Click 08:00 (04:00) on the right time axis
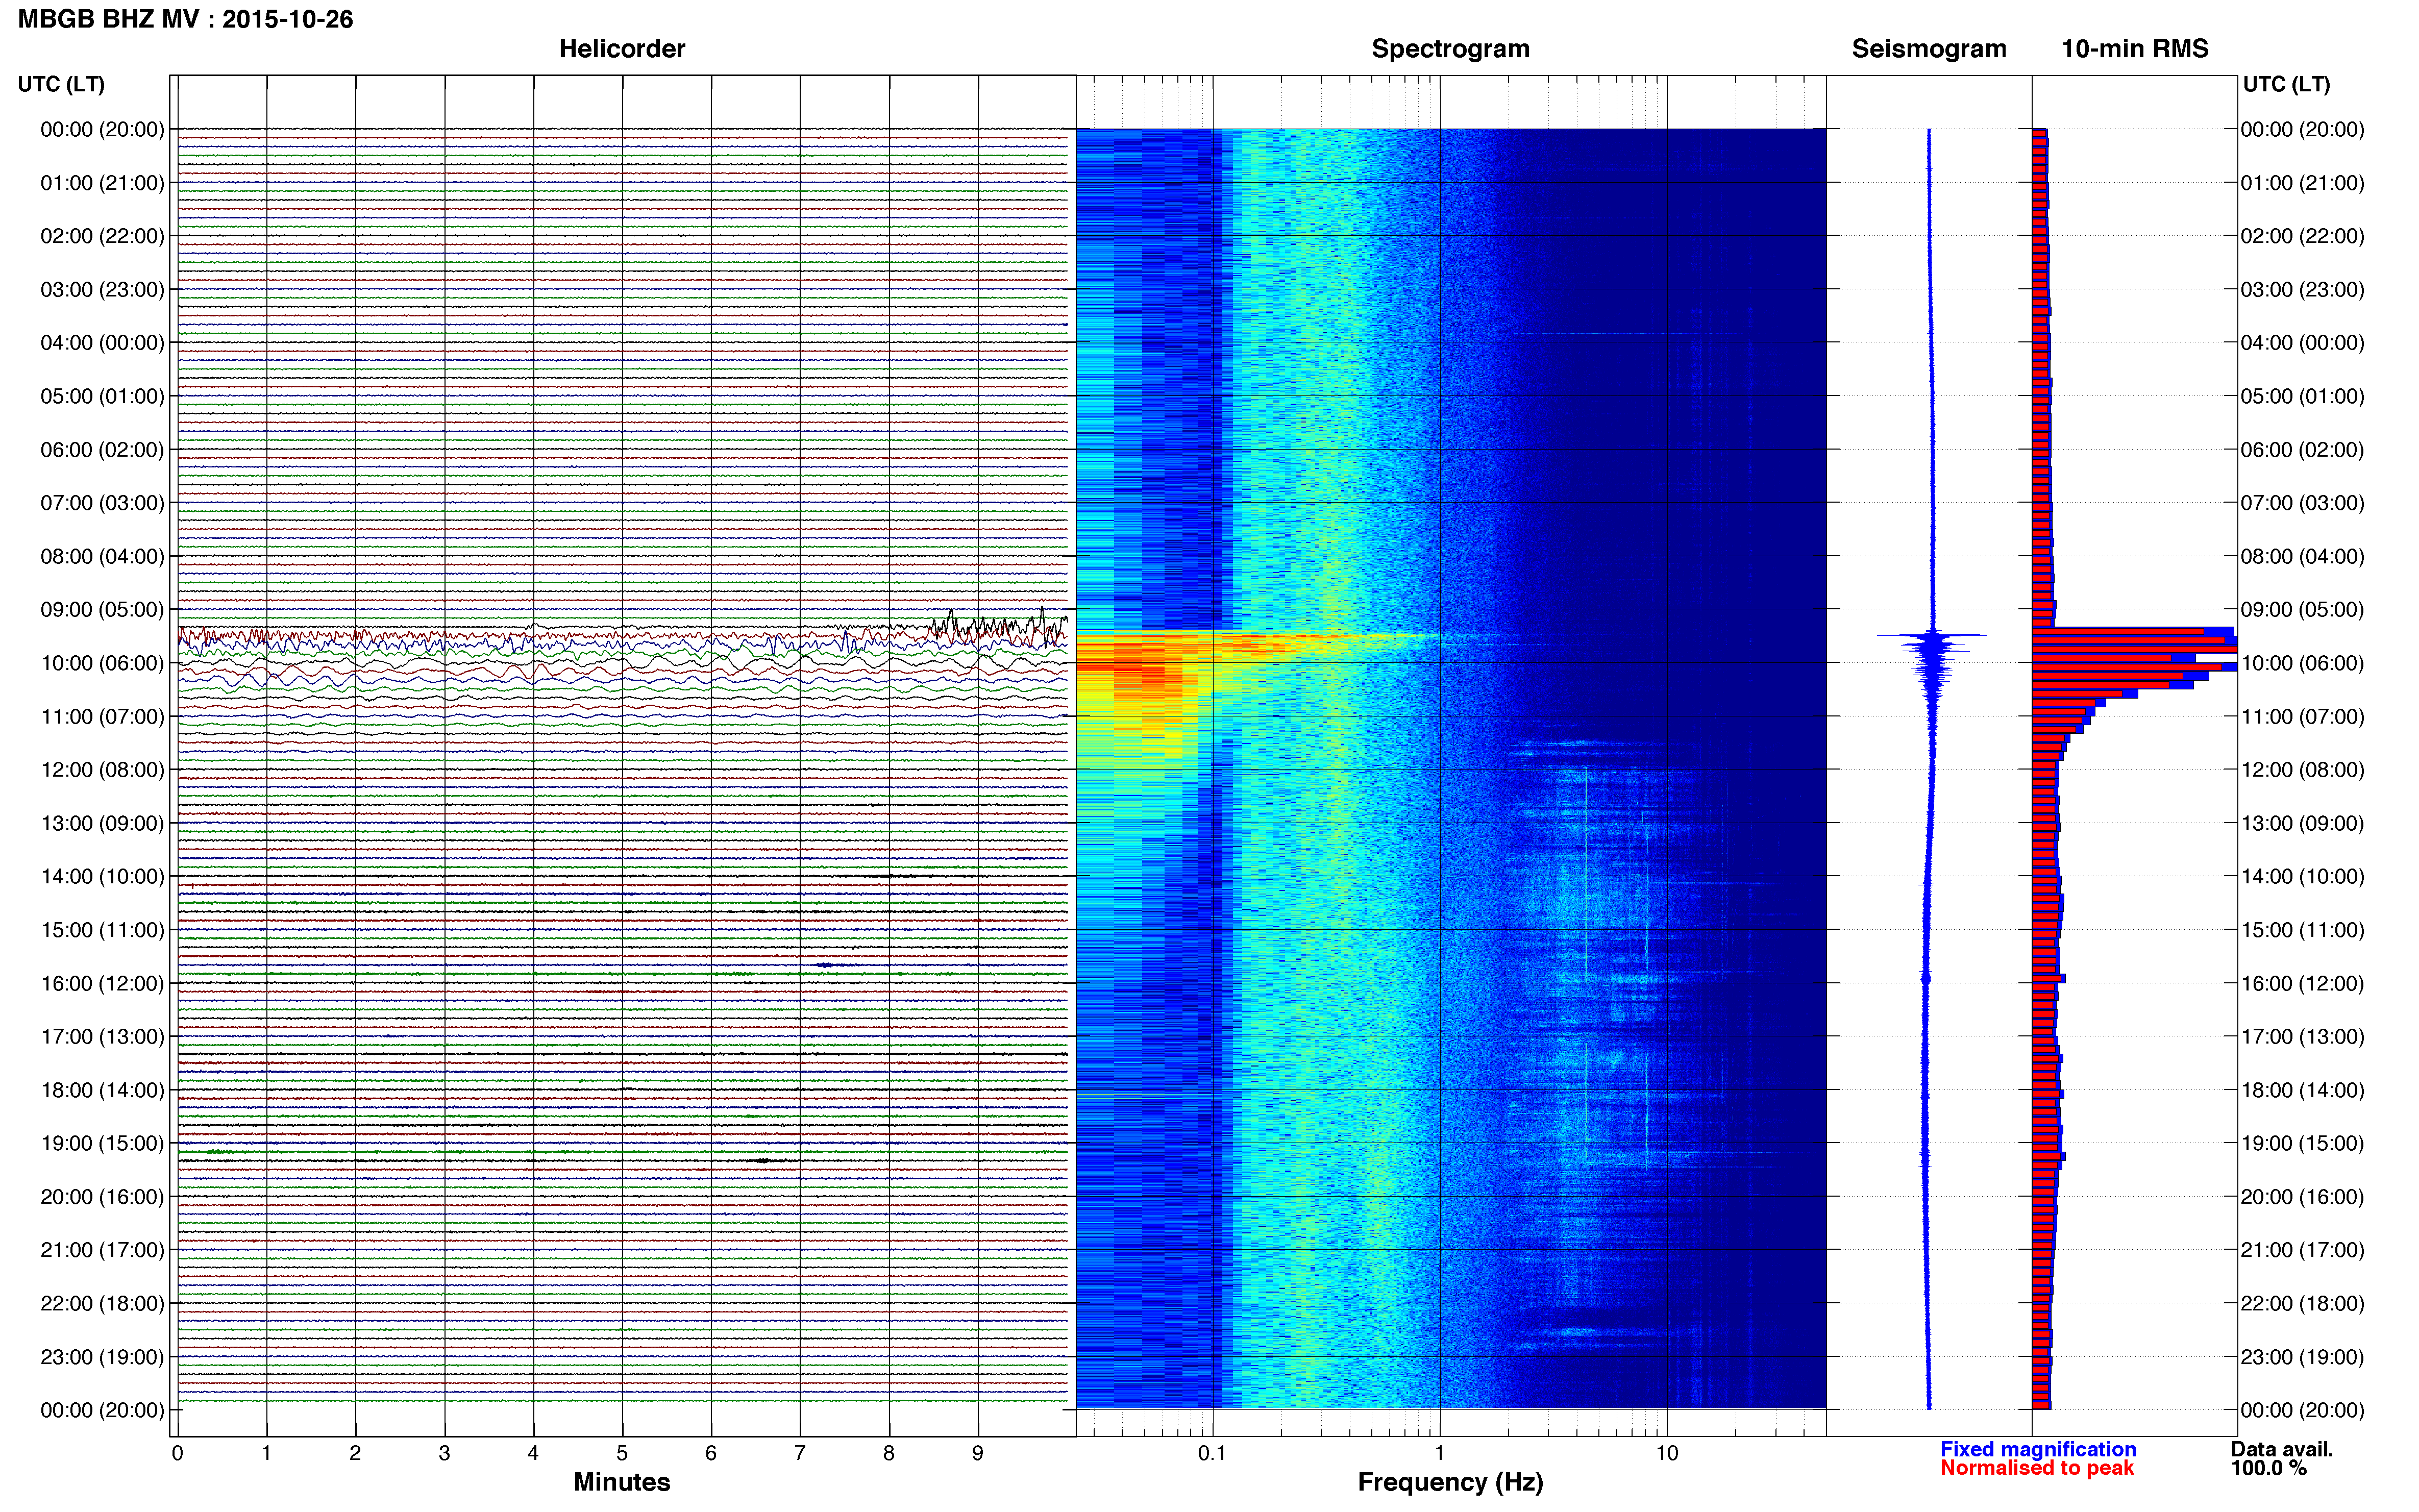Viewport: 2419px width, 1512px height. pos(2302,556)
